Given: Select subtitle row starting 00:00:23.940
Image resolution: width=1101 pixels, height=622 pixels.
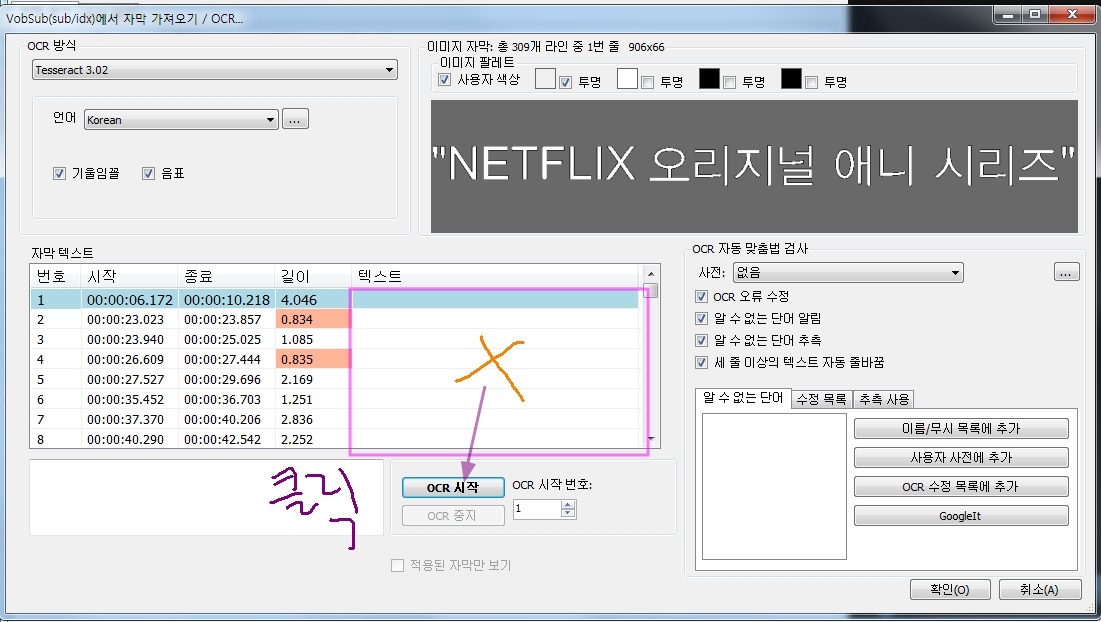Looking at the screenshot, I should [335, 340].
